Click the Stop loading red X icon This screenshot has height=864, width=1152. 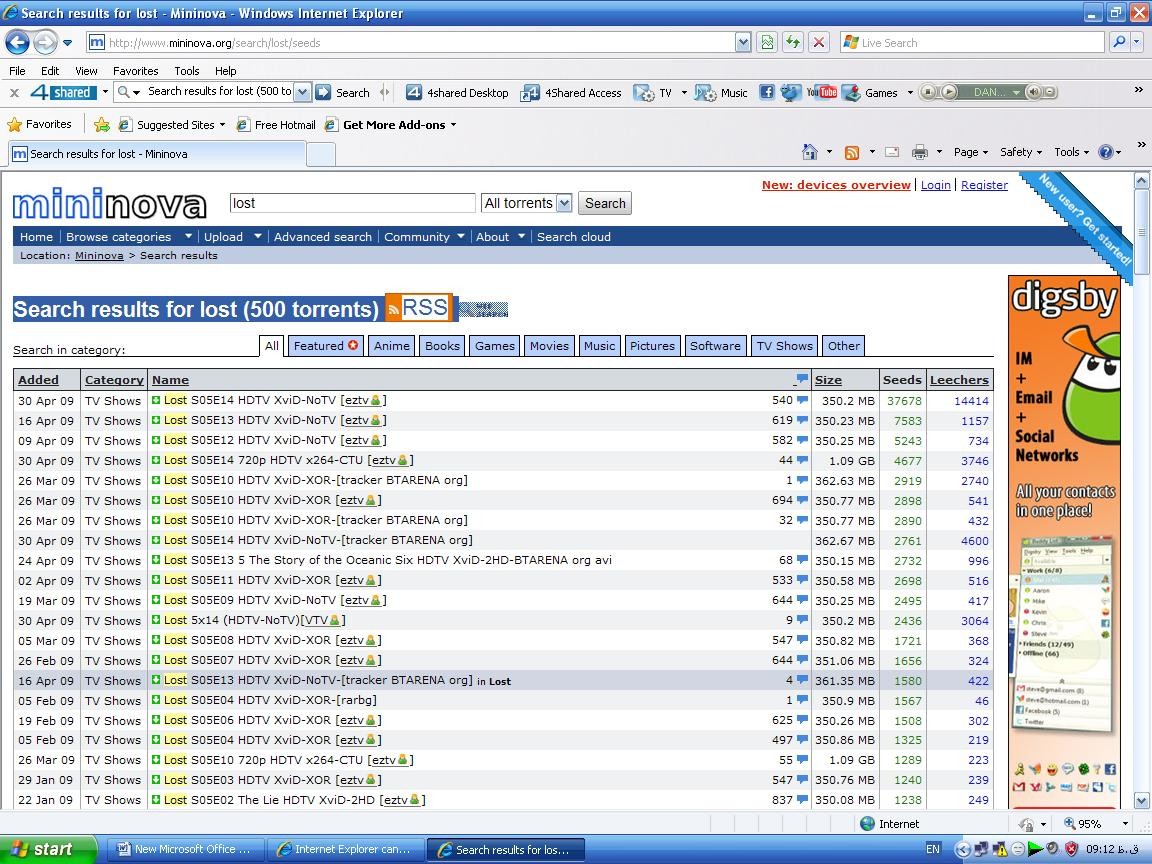818,43
